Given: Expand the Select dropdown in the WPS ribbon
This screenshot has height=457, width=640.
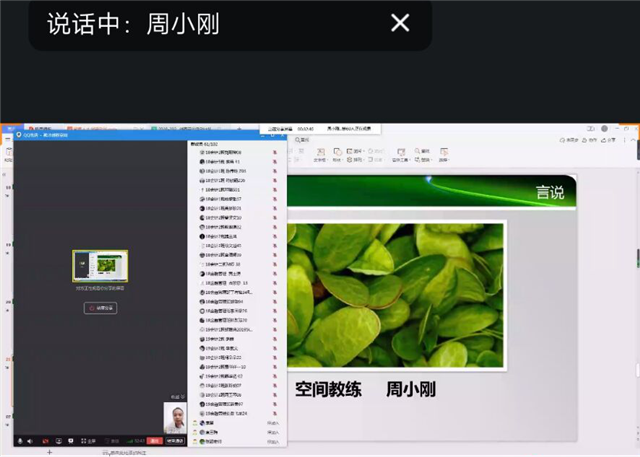Looking at the screenshot, I should pyautogui.click(x=444, y=155).
